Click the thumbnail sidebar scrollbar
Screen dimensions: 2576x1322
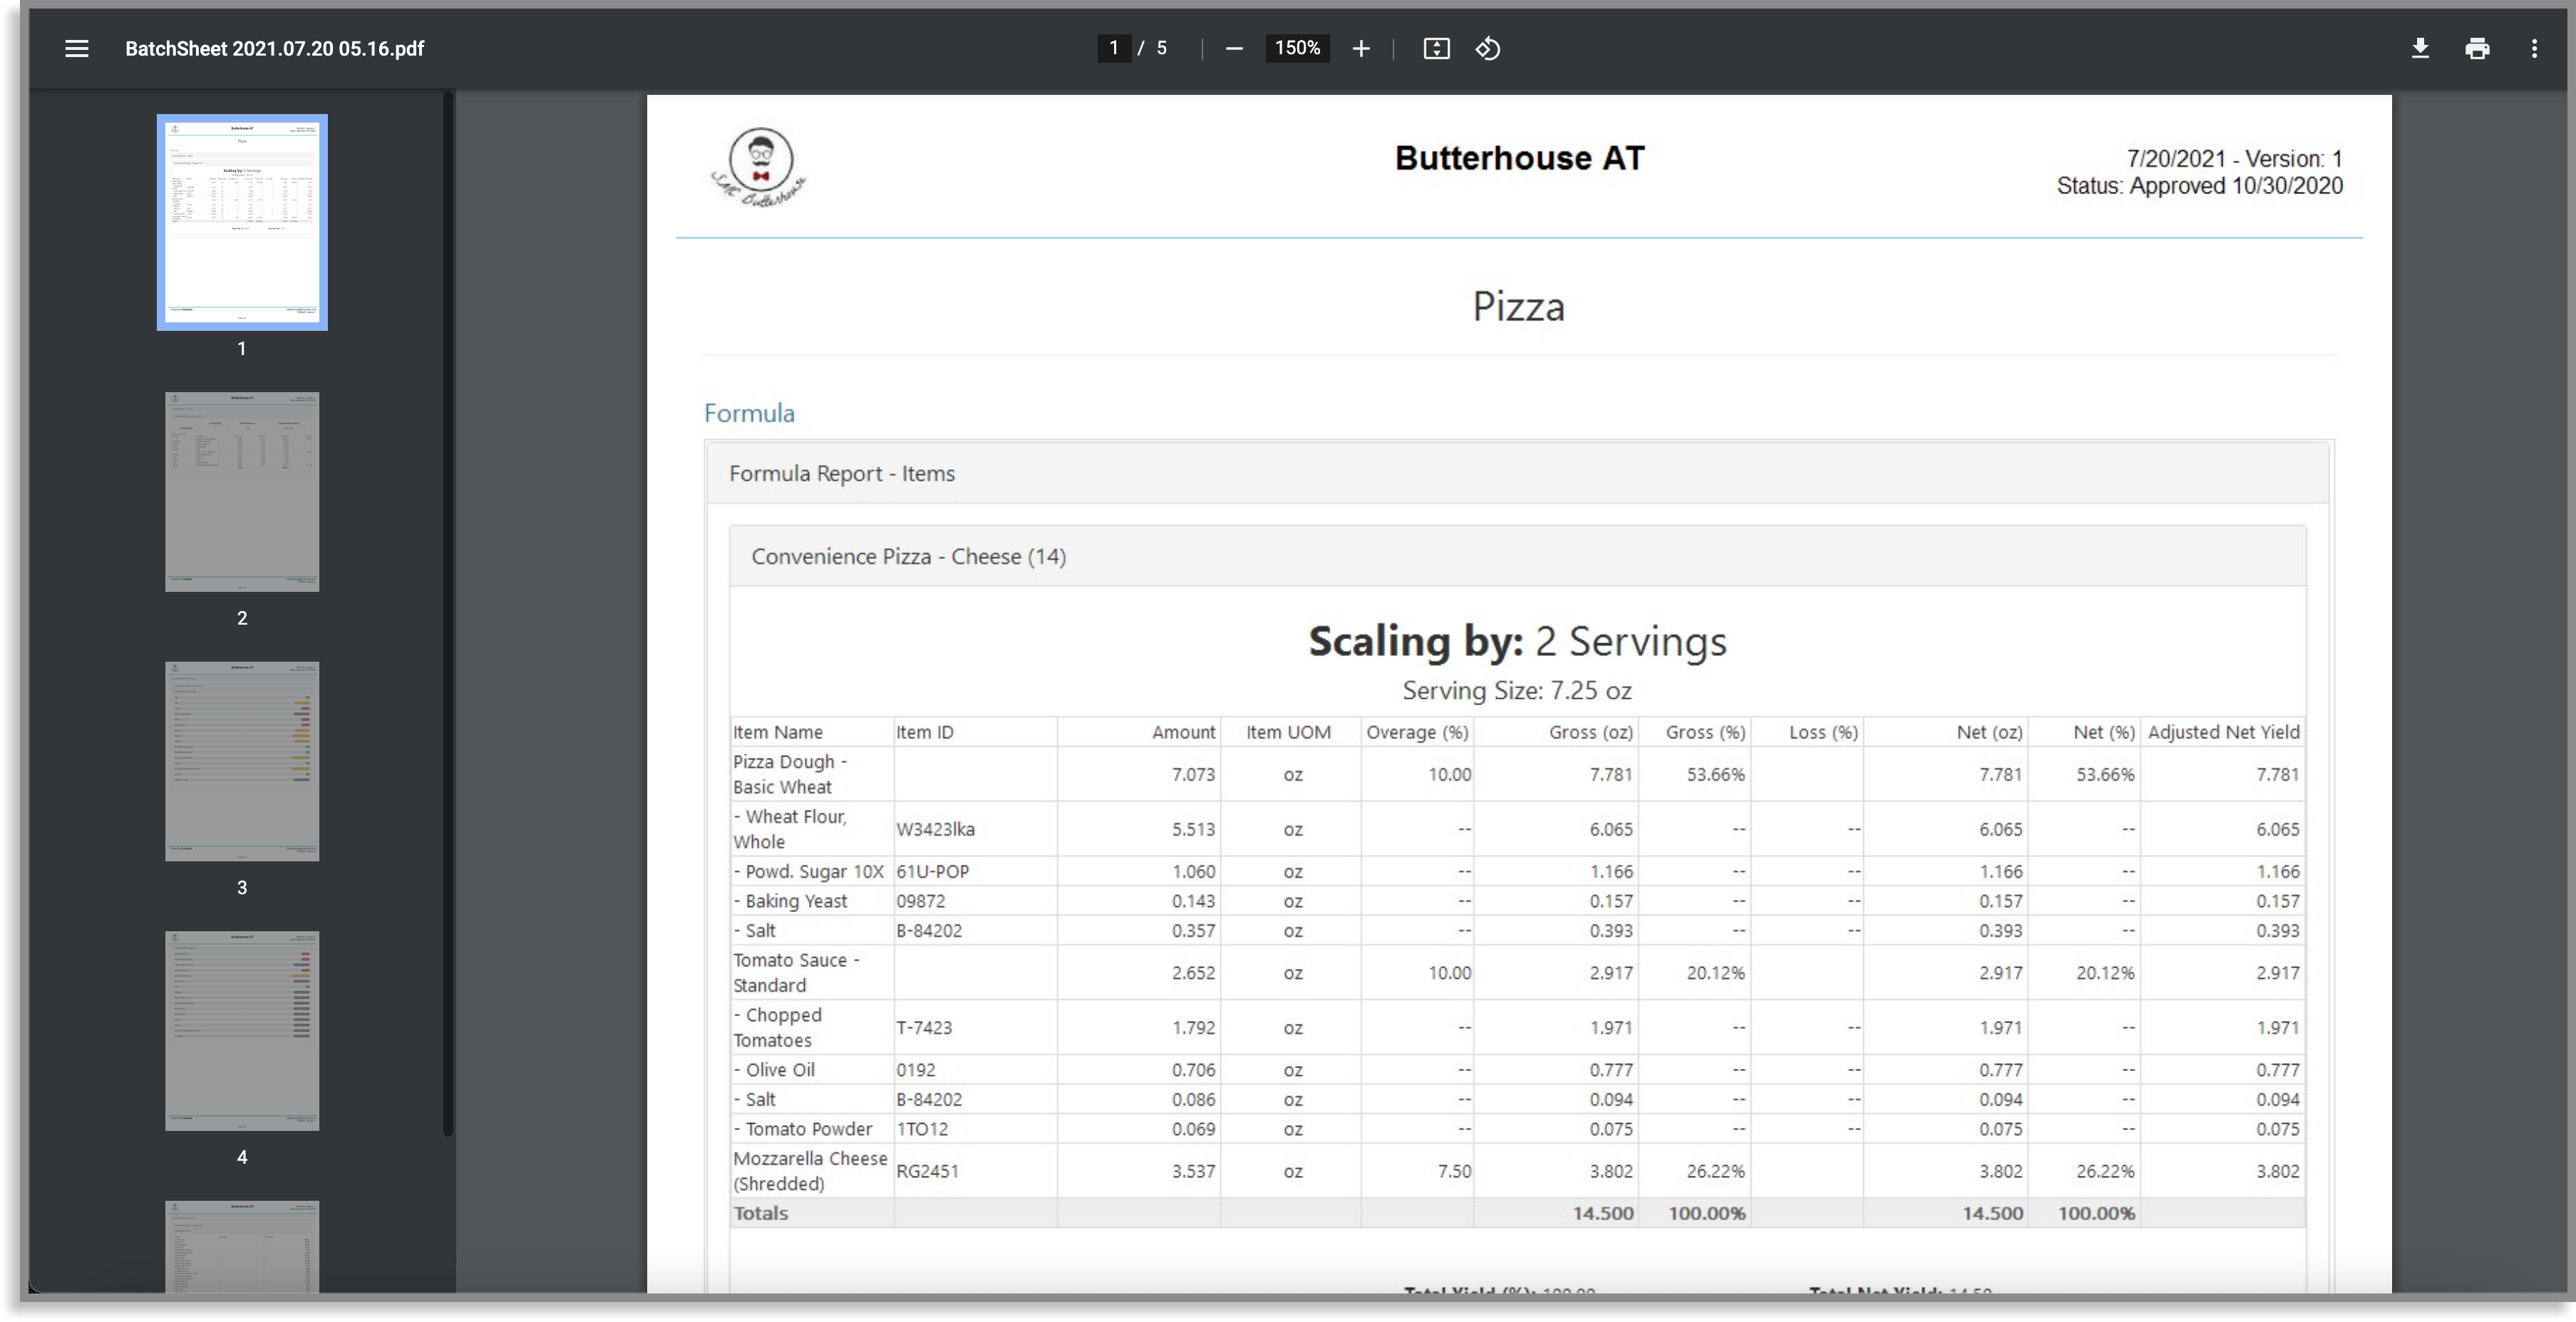click(448, 614)
